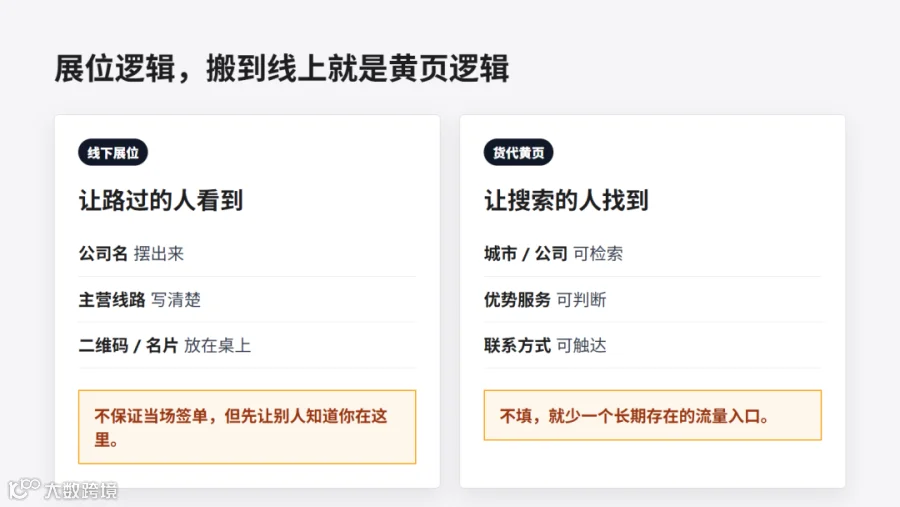Select the 公司名 摆出来 row

247,254
